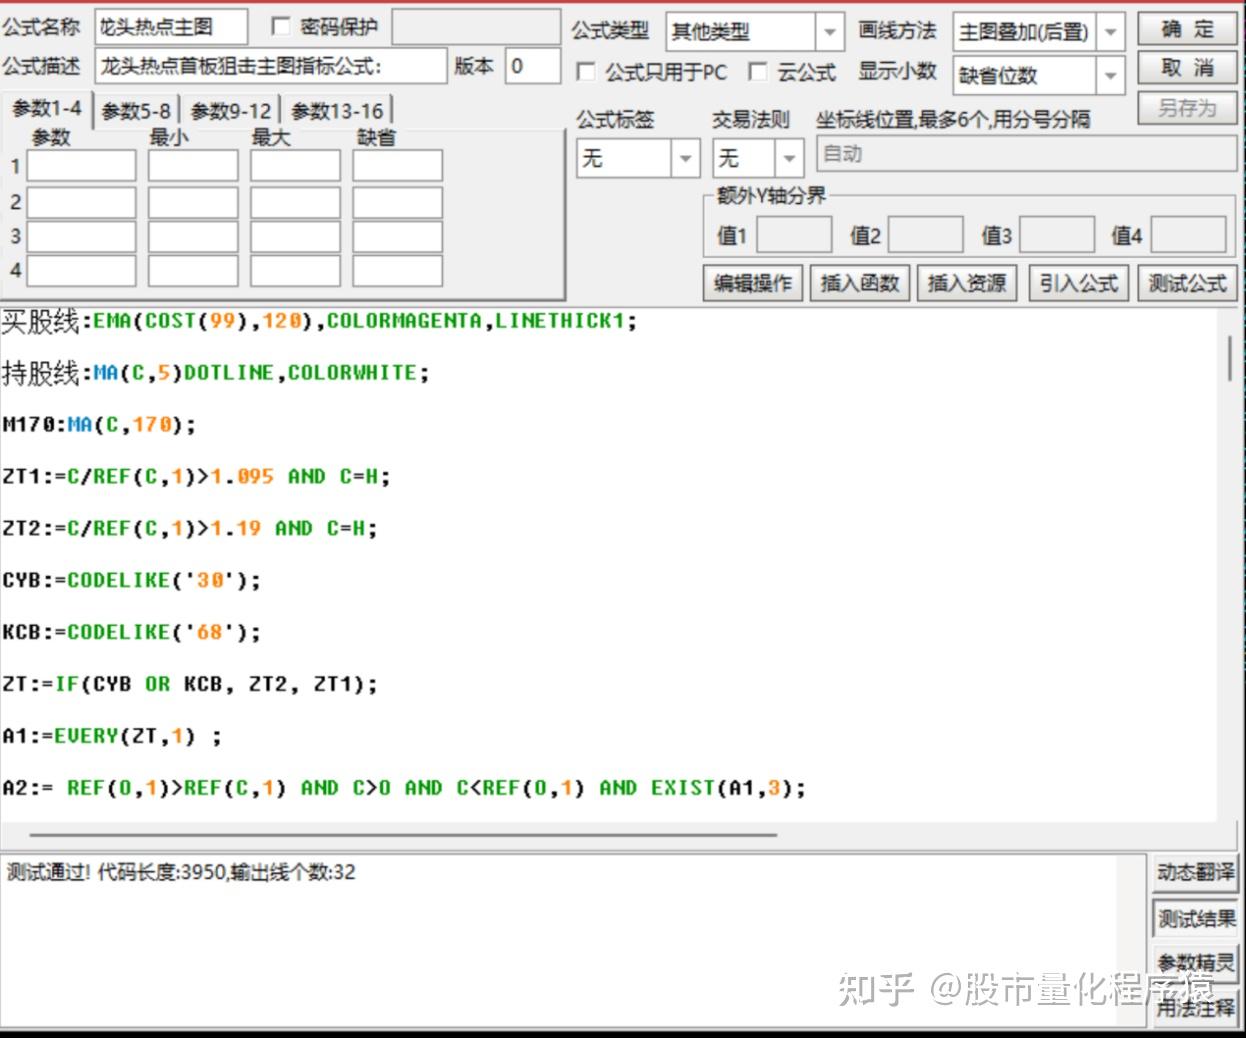
Task: Click row 3 parameter name field
Action: [81, 236]
